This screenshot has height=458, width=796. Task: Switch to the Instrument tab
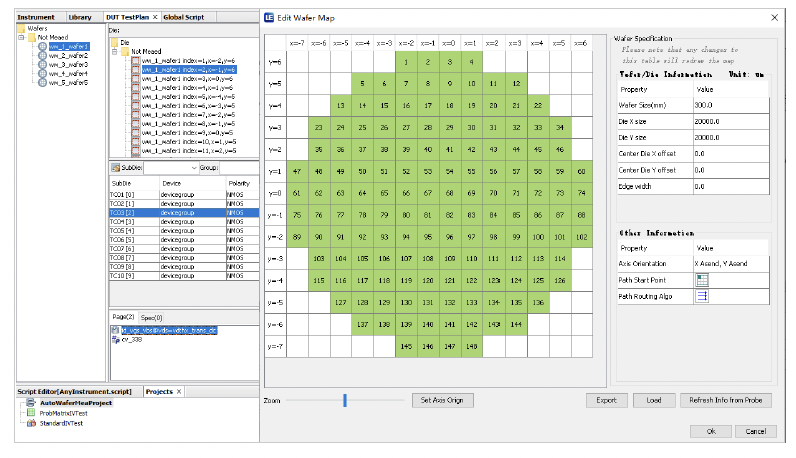pyautogui.click(x=36, y=17)
